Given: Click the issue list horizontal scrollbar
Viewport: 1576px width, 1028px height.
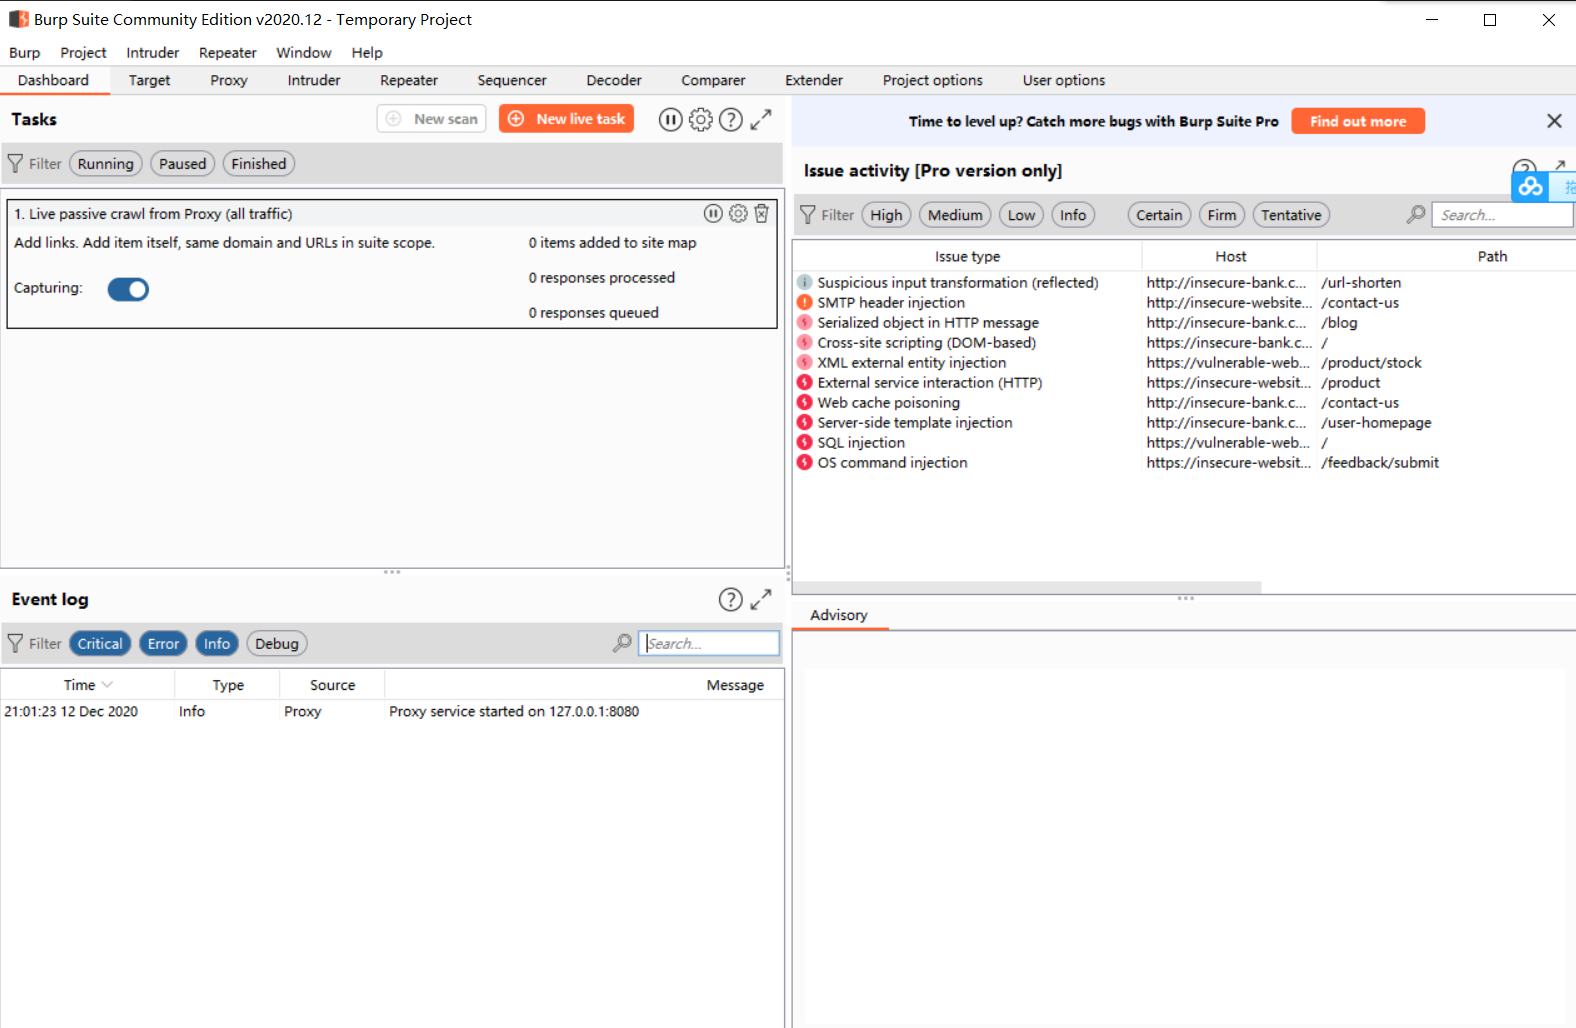Looking at the screenshot, I should point(1027,588).
